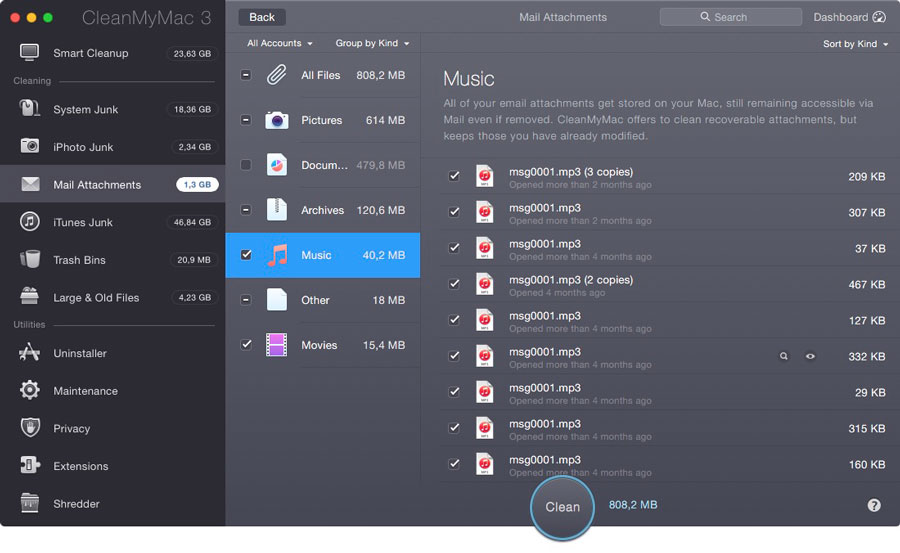The height and width of the screenshot is (553, 900).
Task: Click the Uninstaller icon
Action: tap(29, 353)
